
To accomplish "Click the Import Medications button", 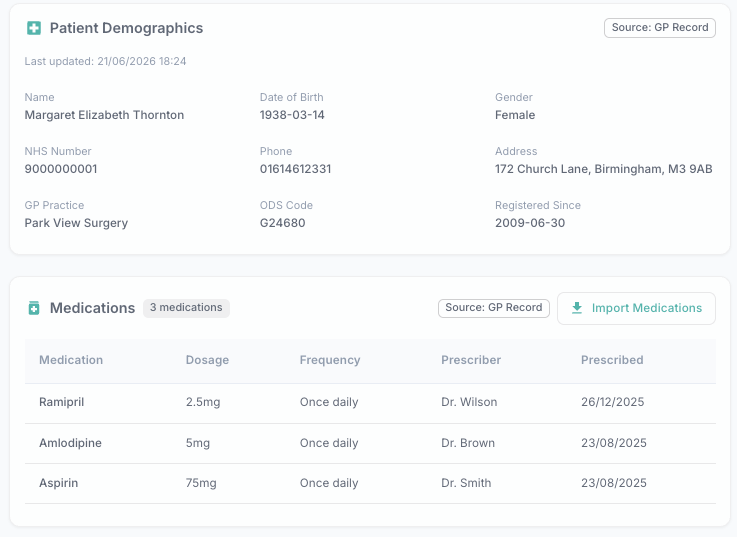I will click(x=636, y=308).
